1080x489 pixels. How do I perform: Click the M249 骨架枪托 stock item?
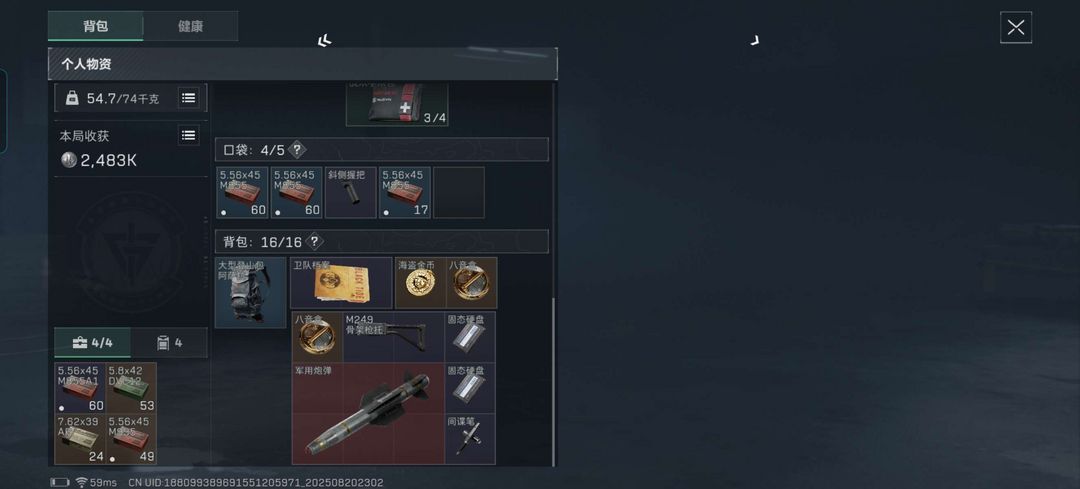tap(393, 337)
